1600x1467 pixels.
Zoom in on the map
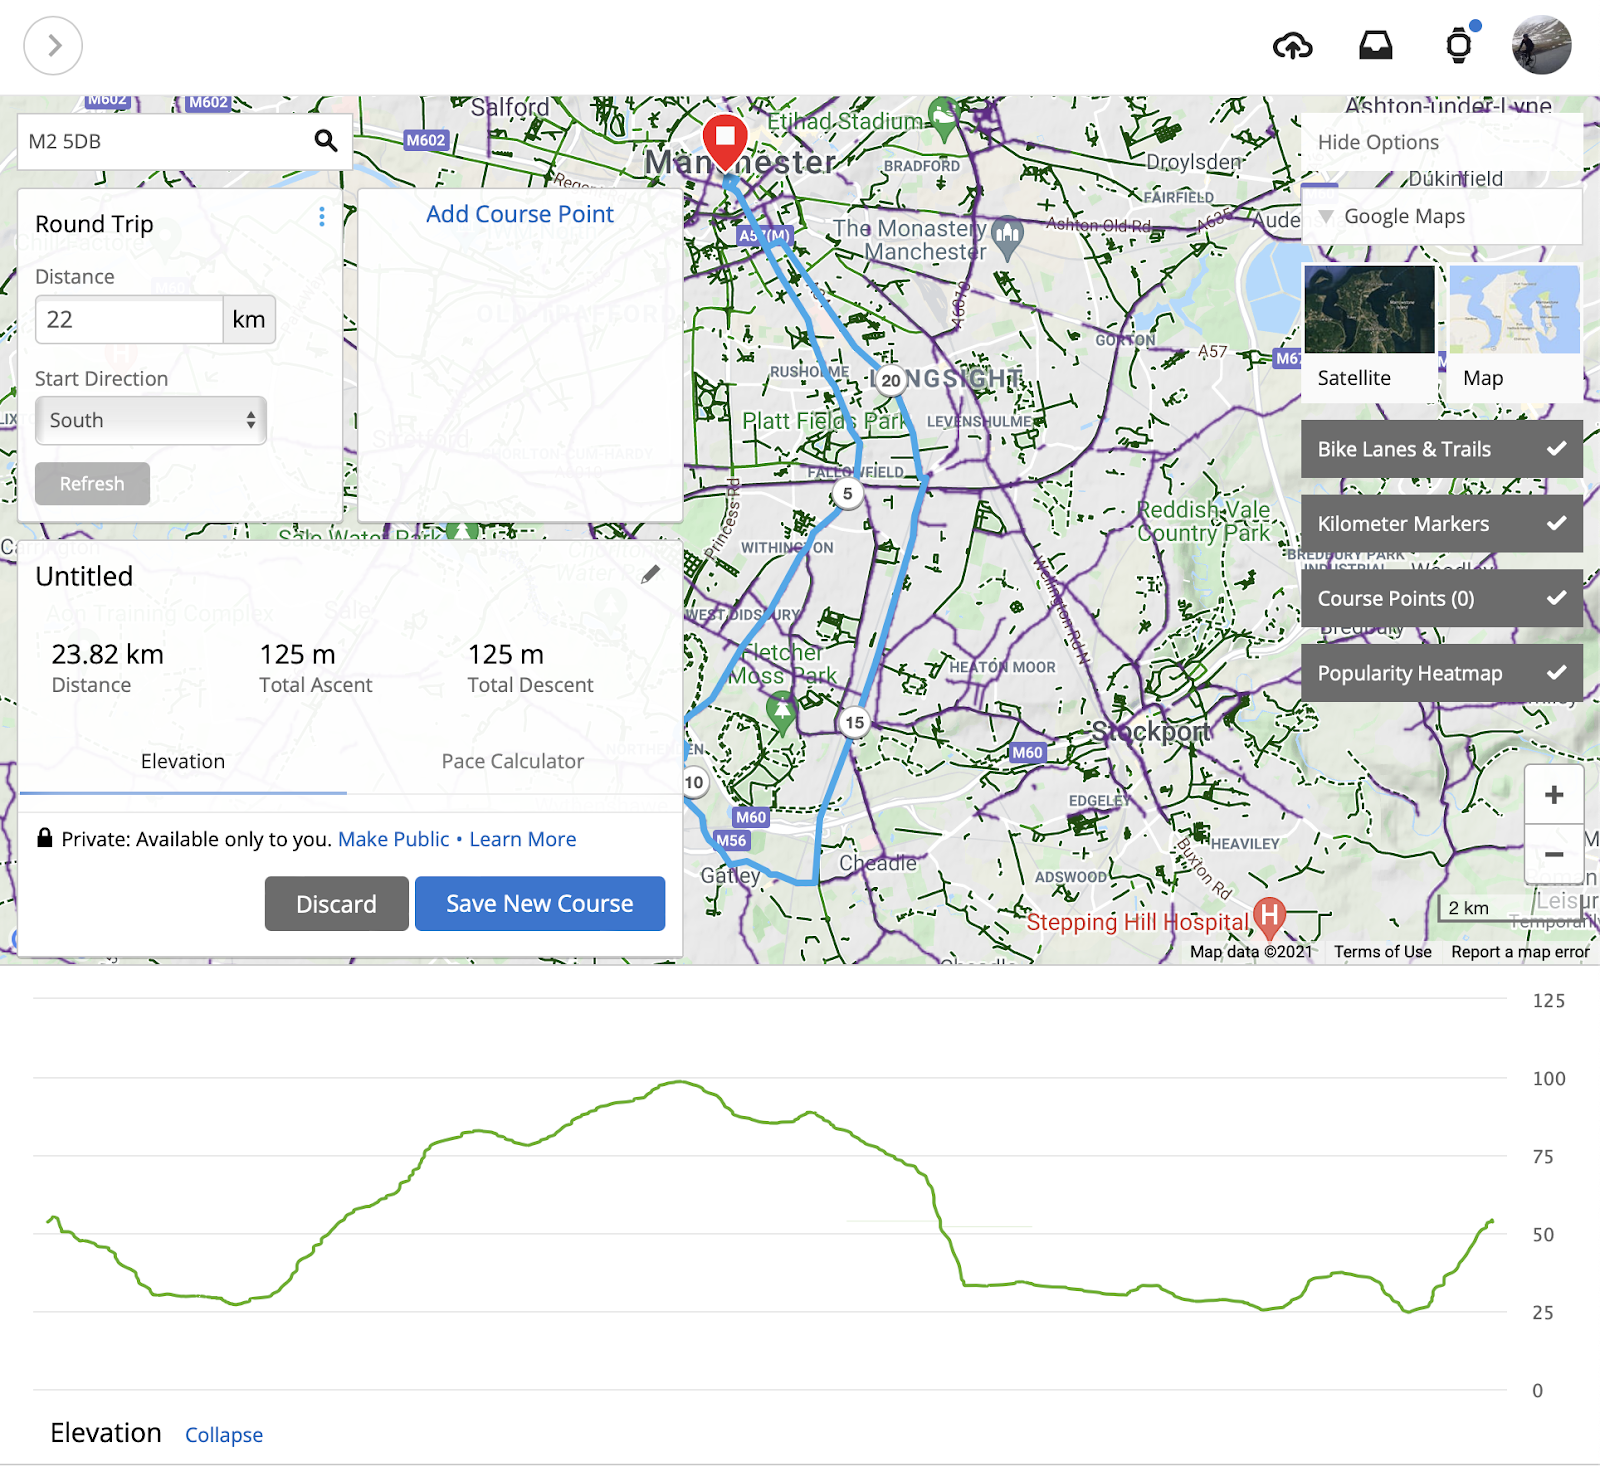point(1553,795)
